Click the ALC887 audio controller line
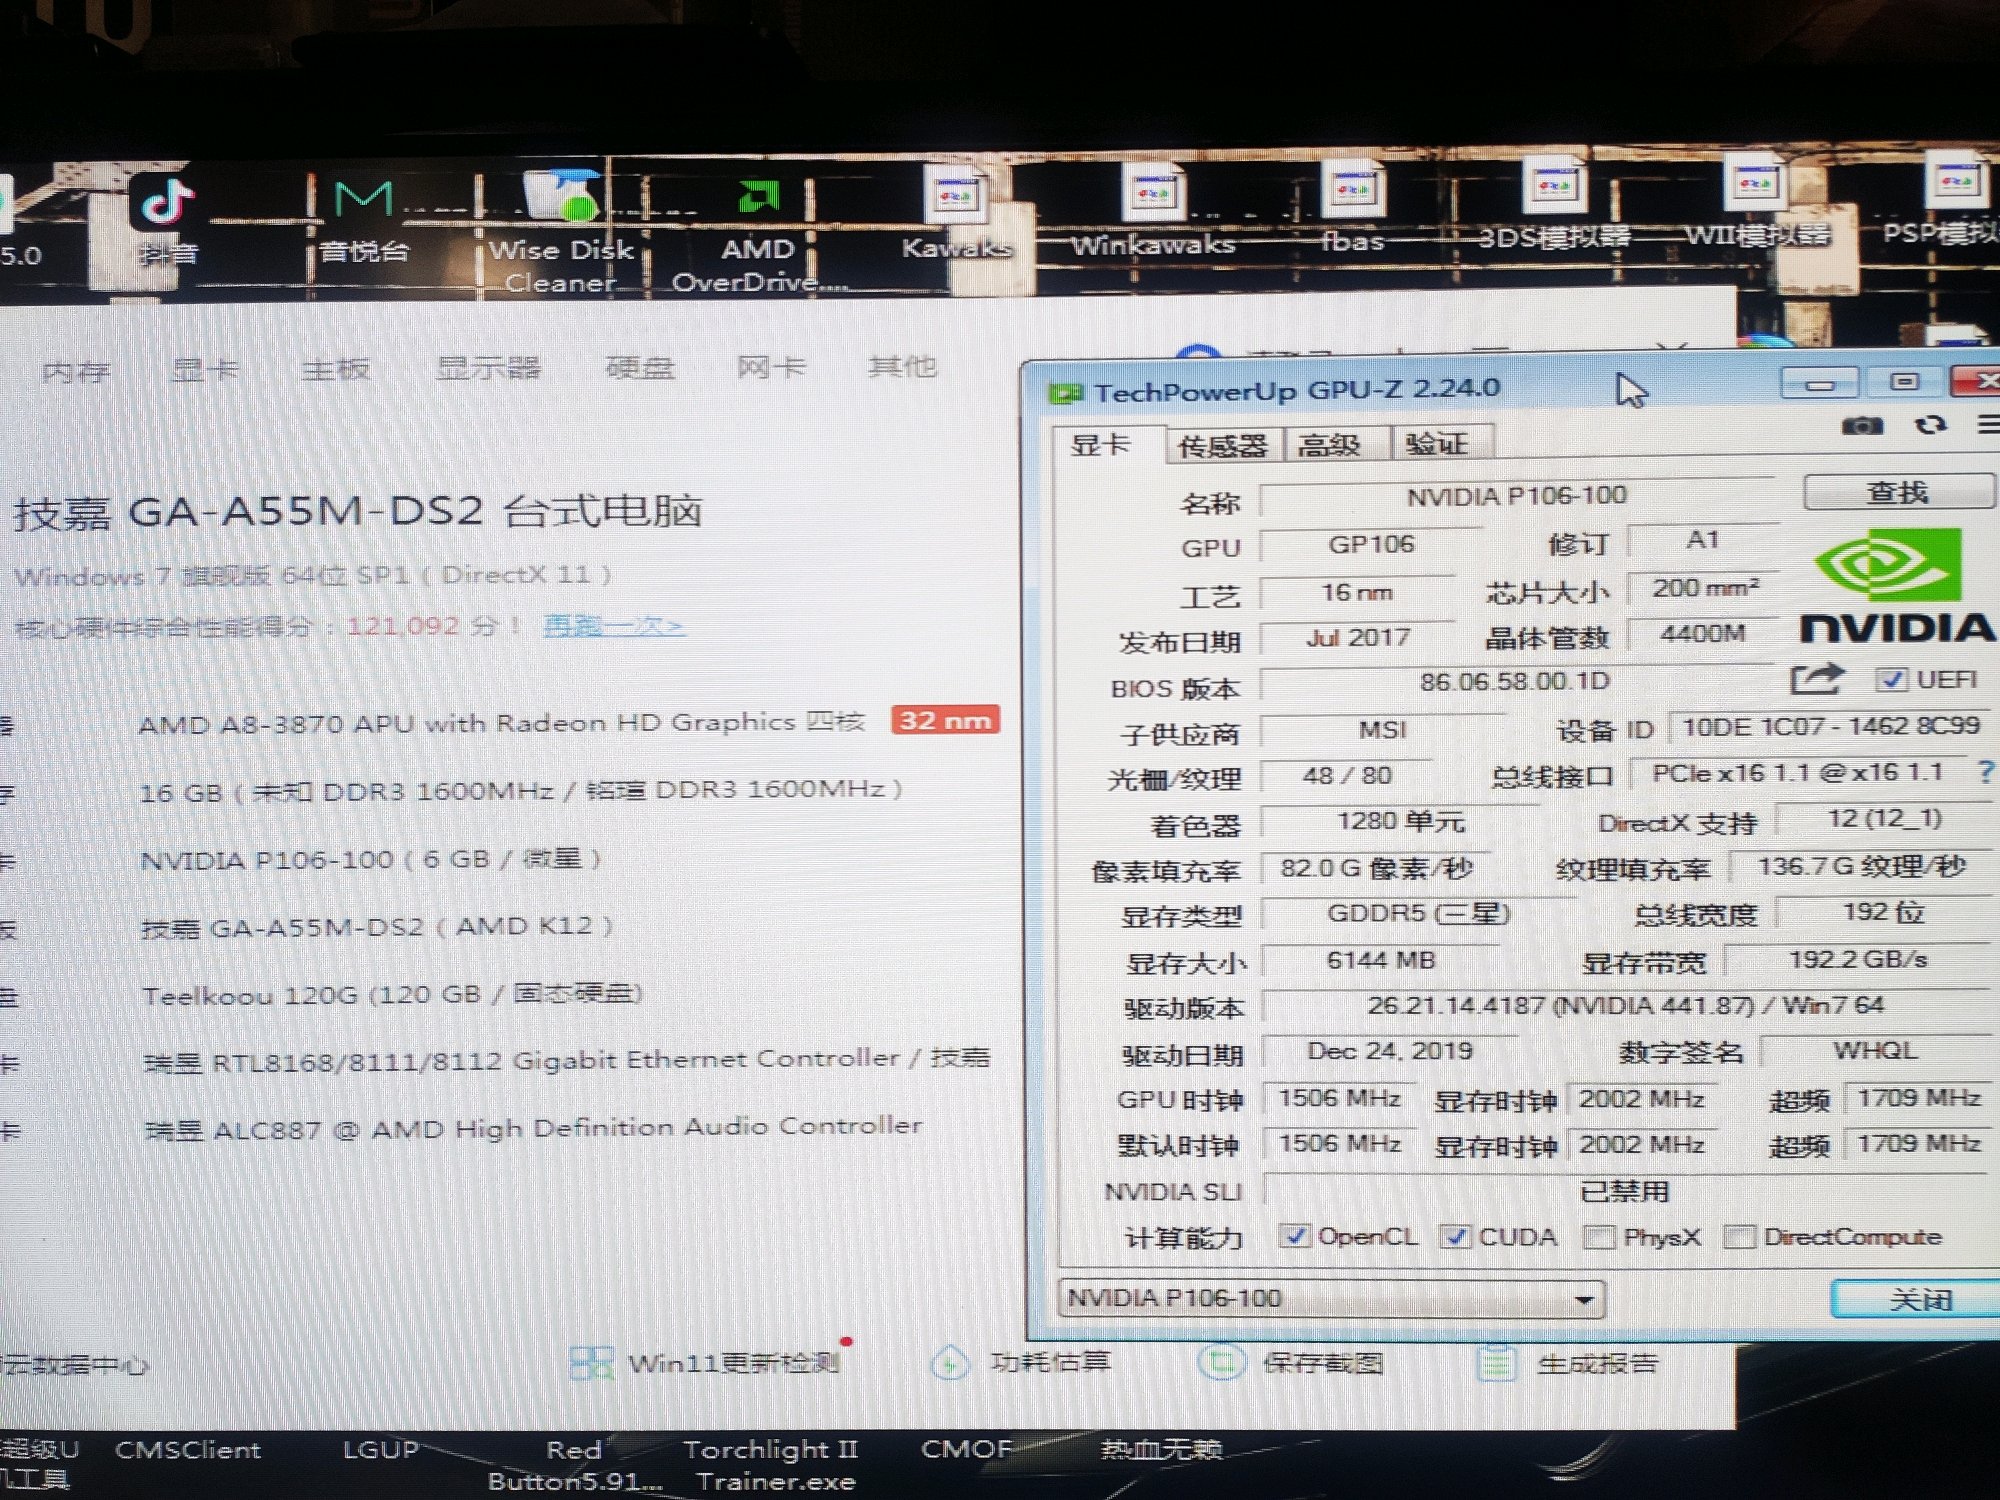 [x=533, y=1128]
